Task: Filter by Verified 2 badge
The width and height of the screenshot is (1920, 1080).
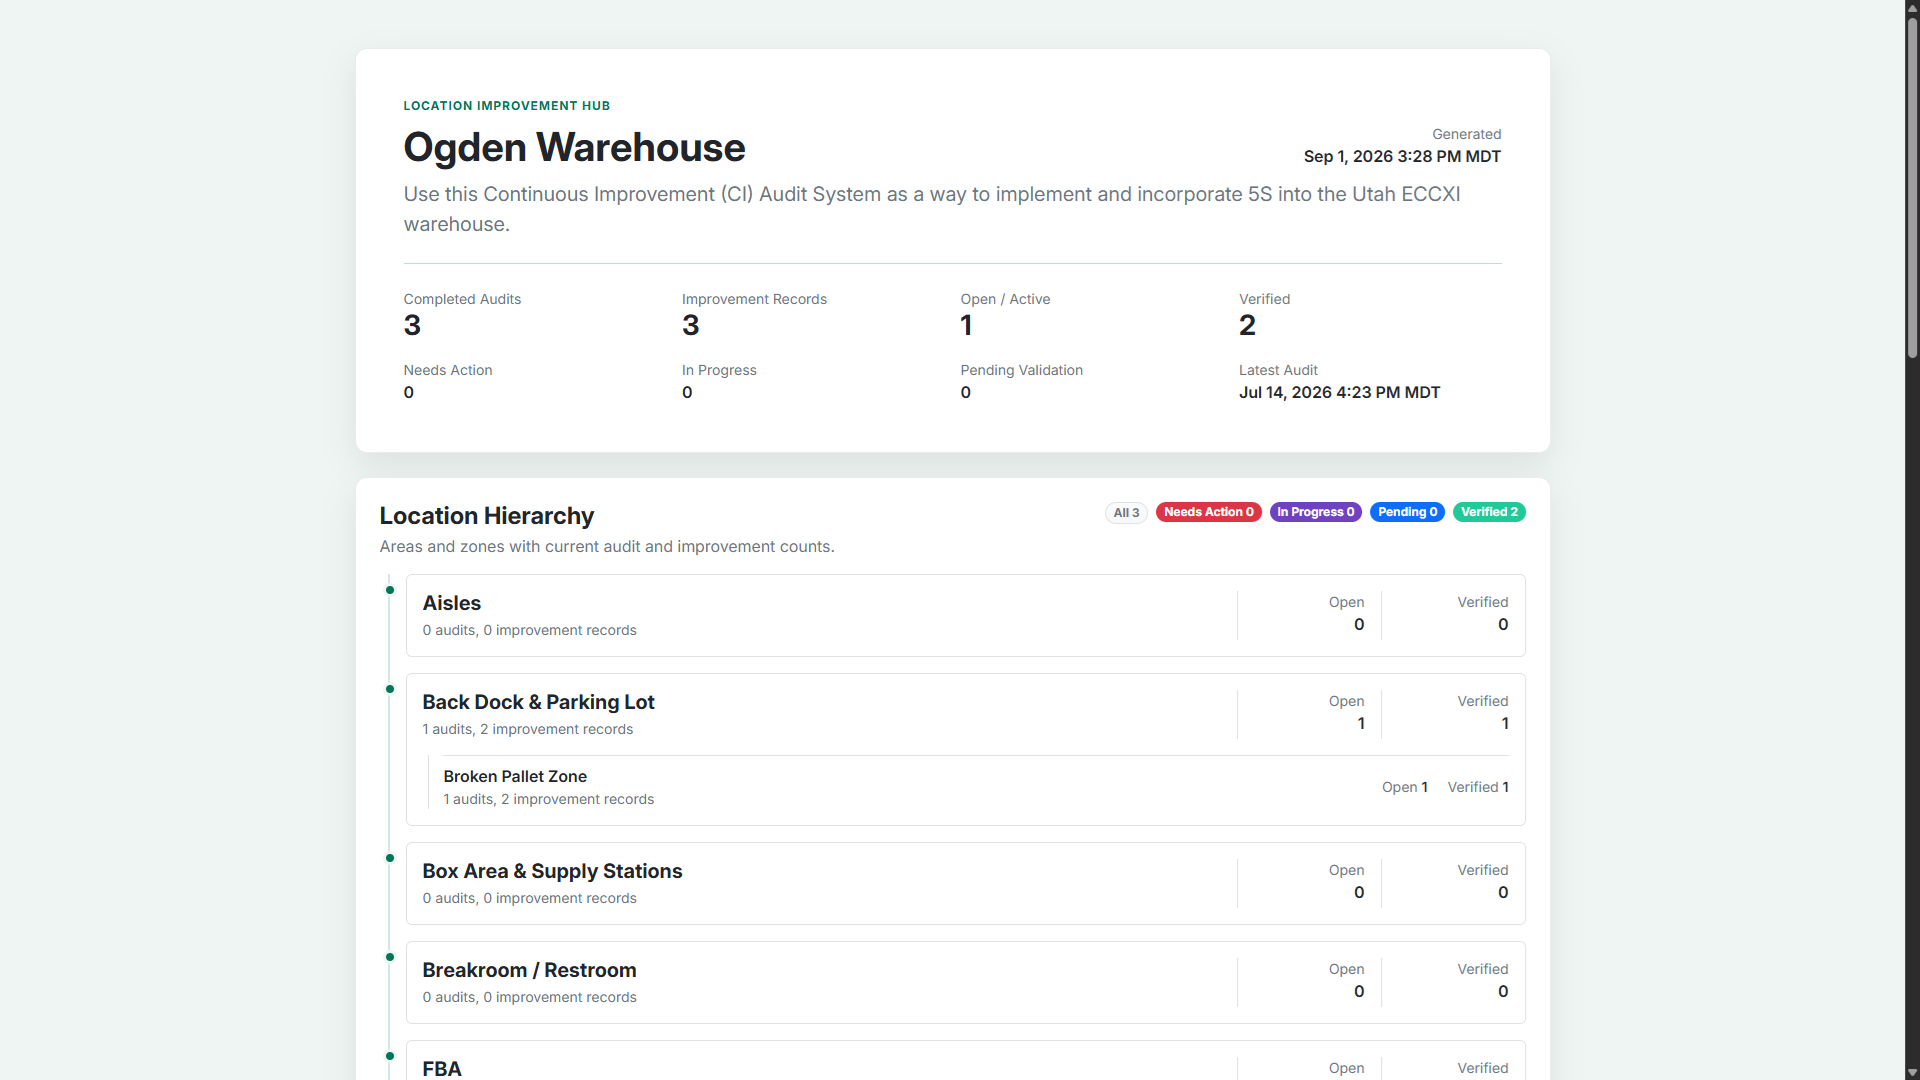Action: click(1489, 512)
